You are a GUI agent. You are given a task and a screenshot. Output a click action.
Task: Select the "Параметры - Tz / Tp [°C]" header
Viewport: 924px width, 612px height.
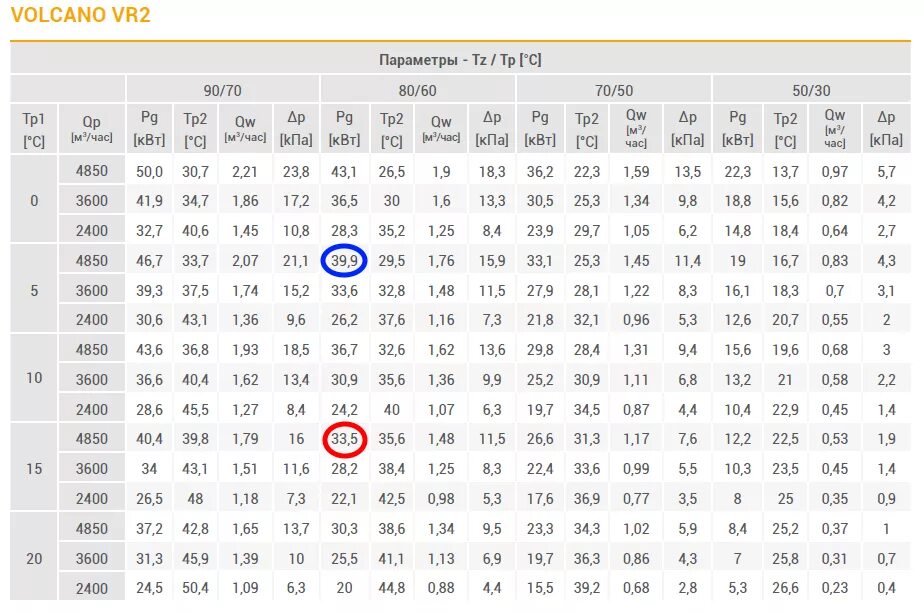[x=460, y=59]
